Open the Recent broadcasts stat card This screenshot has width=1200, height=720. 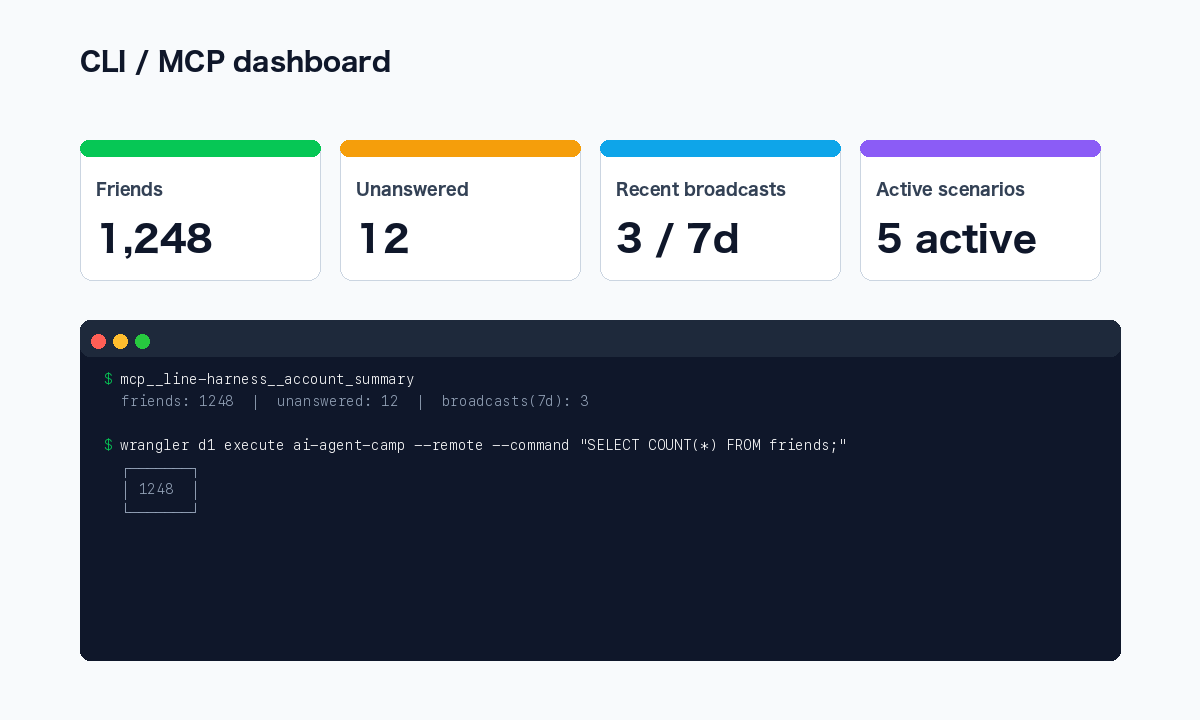(720, 210)
